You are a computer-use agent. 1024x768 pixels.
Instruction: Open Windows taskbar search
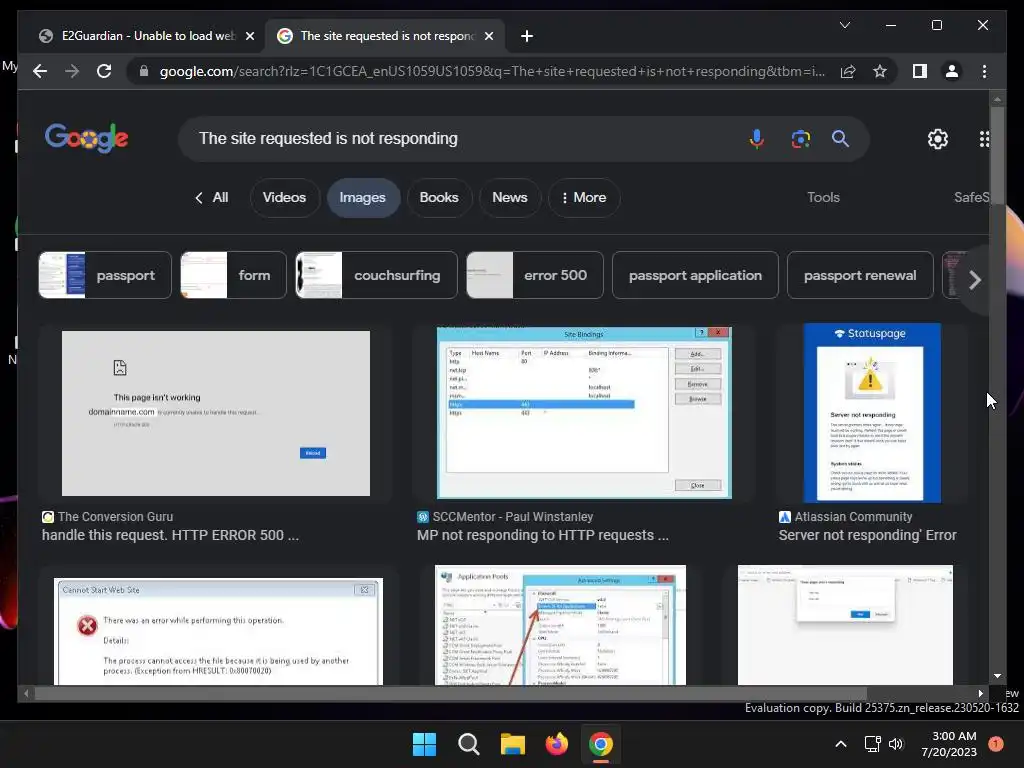(x=468, y=744)
